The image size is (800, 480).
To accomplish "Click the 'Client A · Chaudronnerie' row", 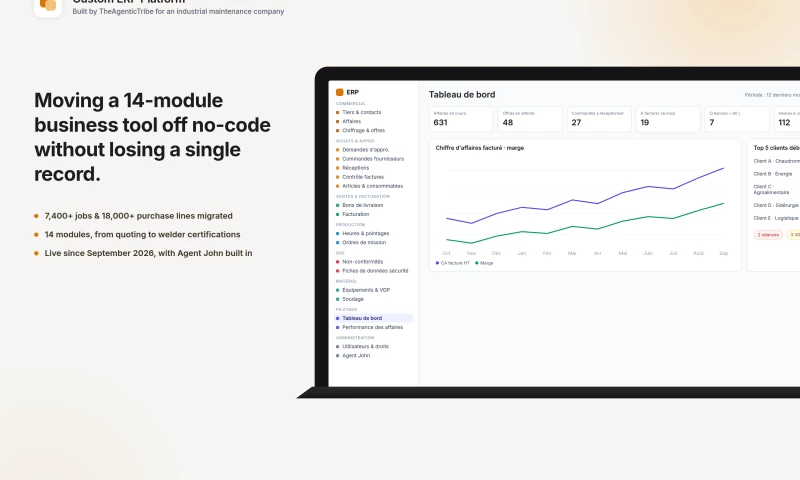I will pyautogui.click(x=777, y=161).
